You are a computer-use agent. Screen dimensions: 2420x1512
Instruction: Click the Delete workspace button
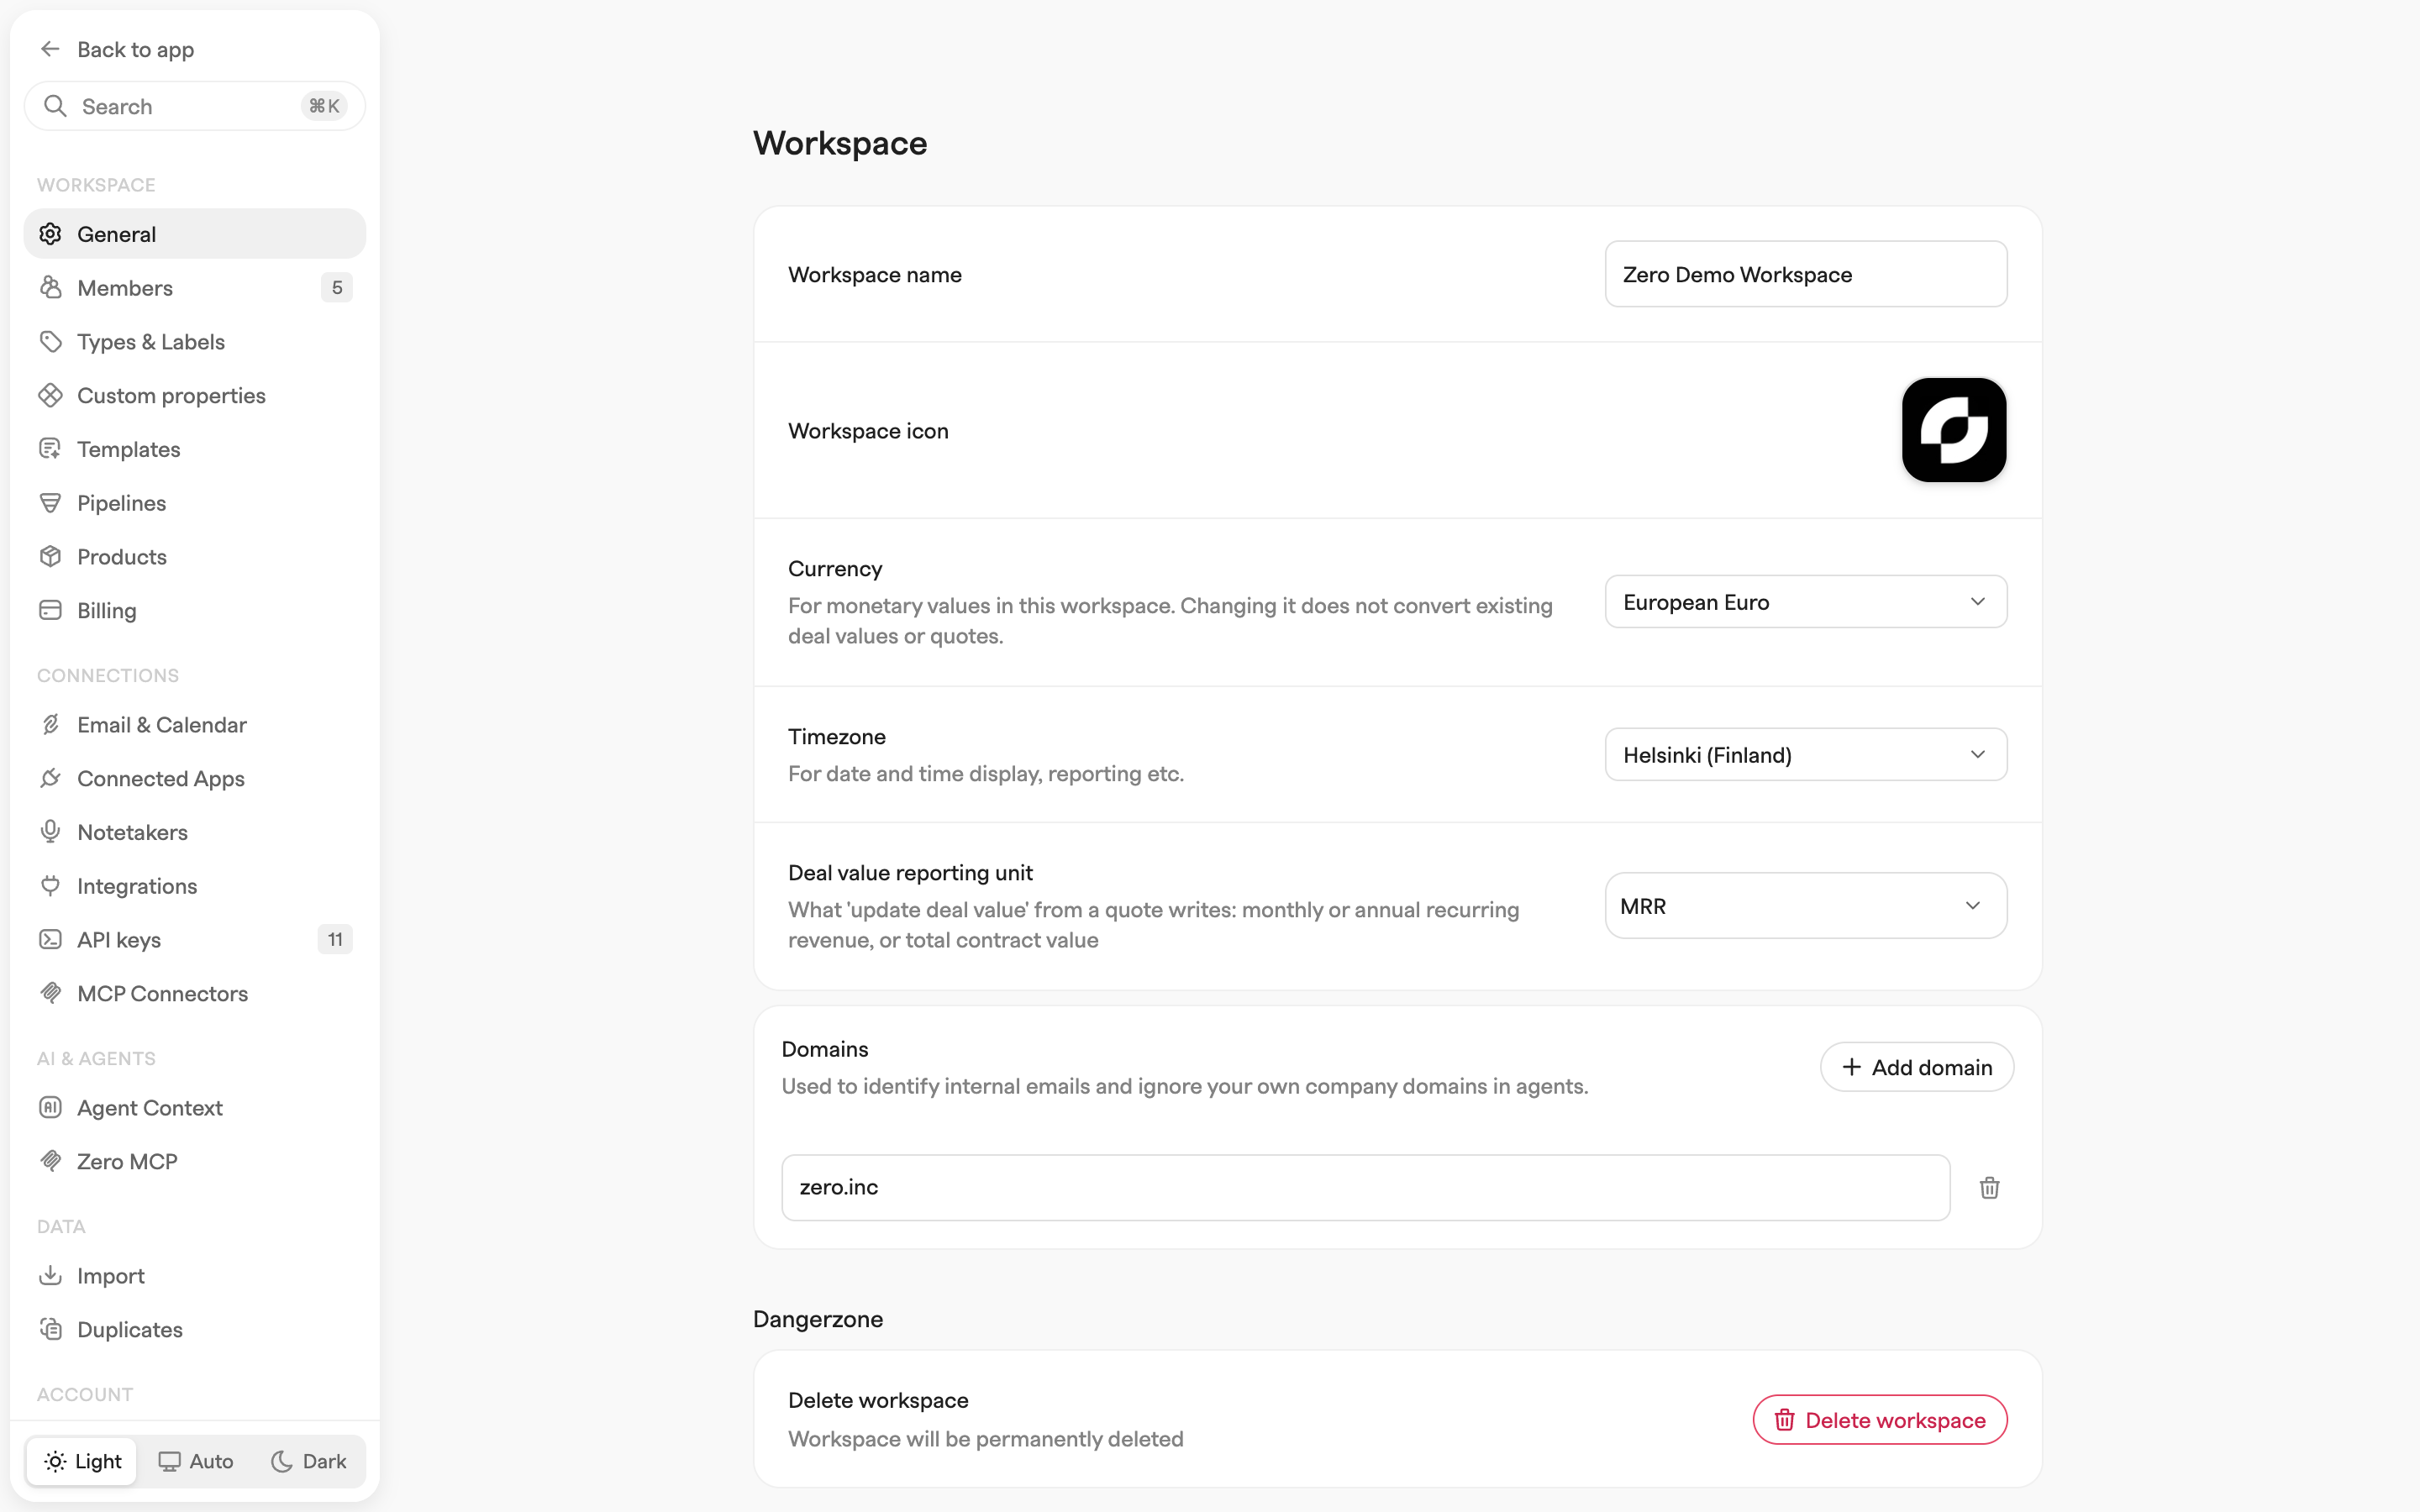tap(1880, 1420)
